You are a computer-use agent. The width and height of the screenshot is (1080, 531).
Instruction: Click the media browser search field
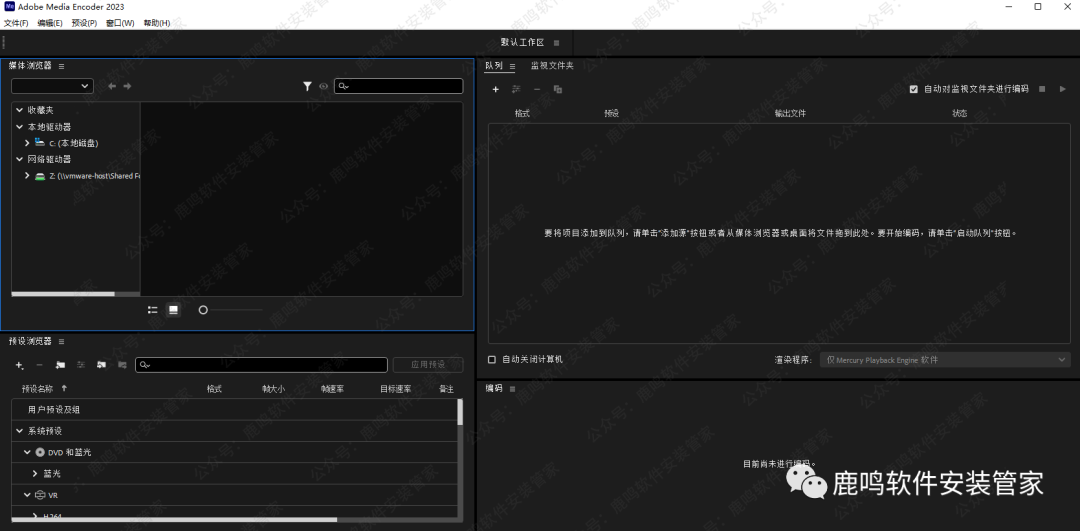pyautogui.click(x=399, y=86)
